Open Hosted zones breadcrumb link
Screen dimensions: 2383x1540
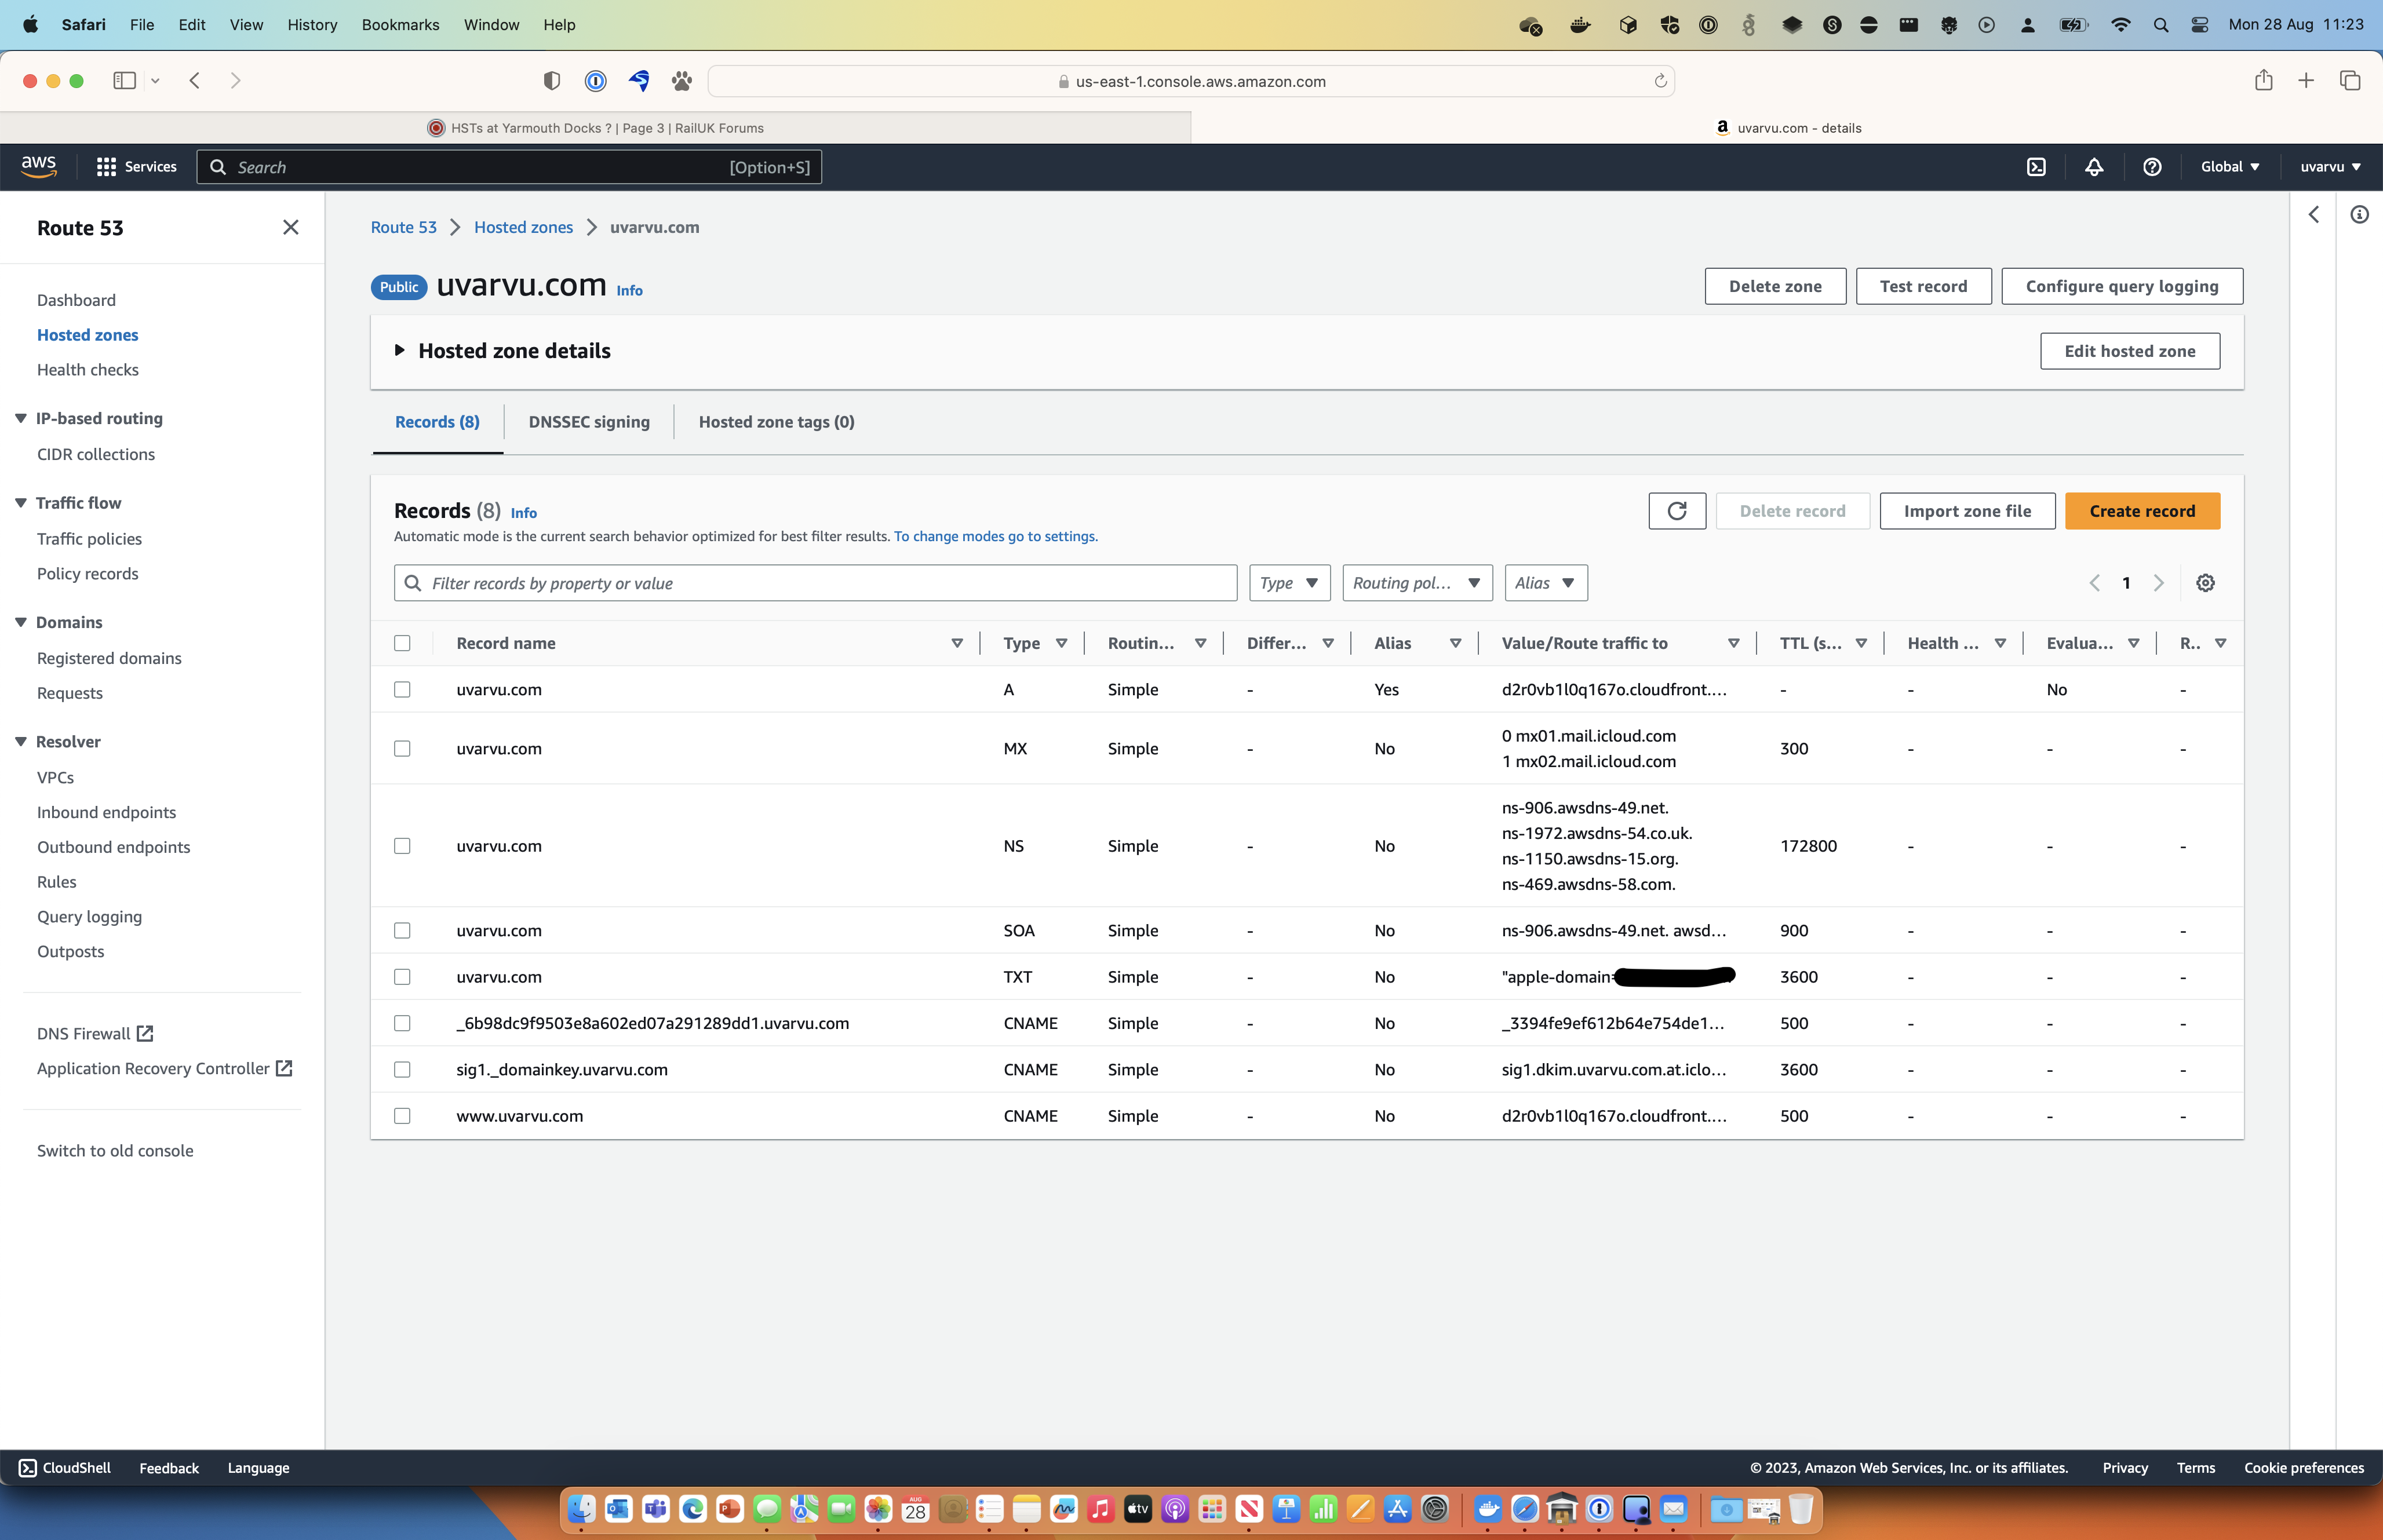click(523, 227)
